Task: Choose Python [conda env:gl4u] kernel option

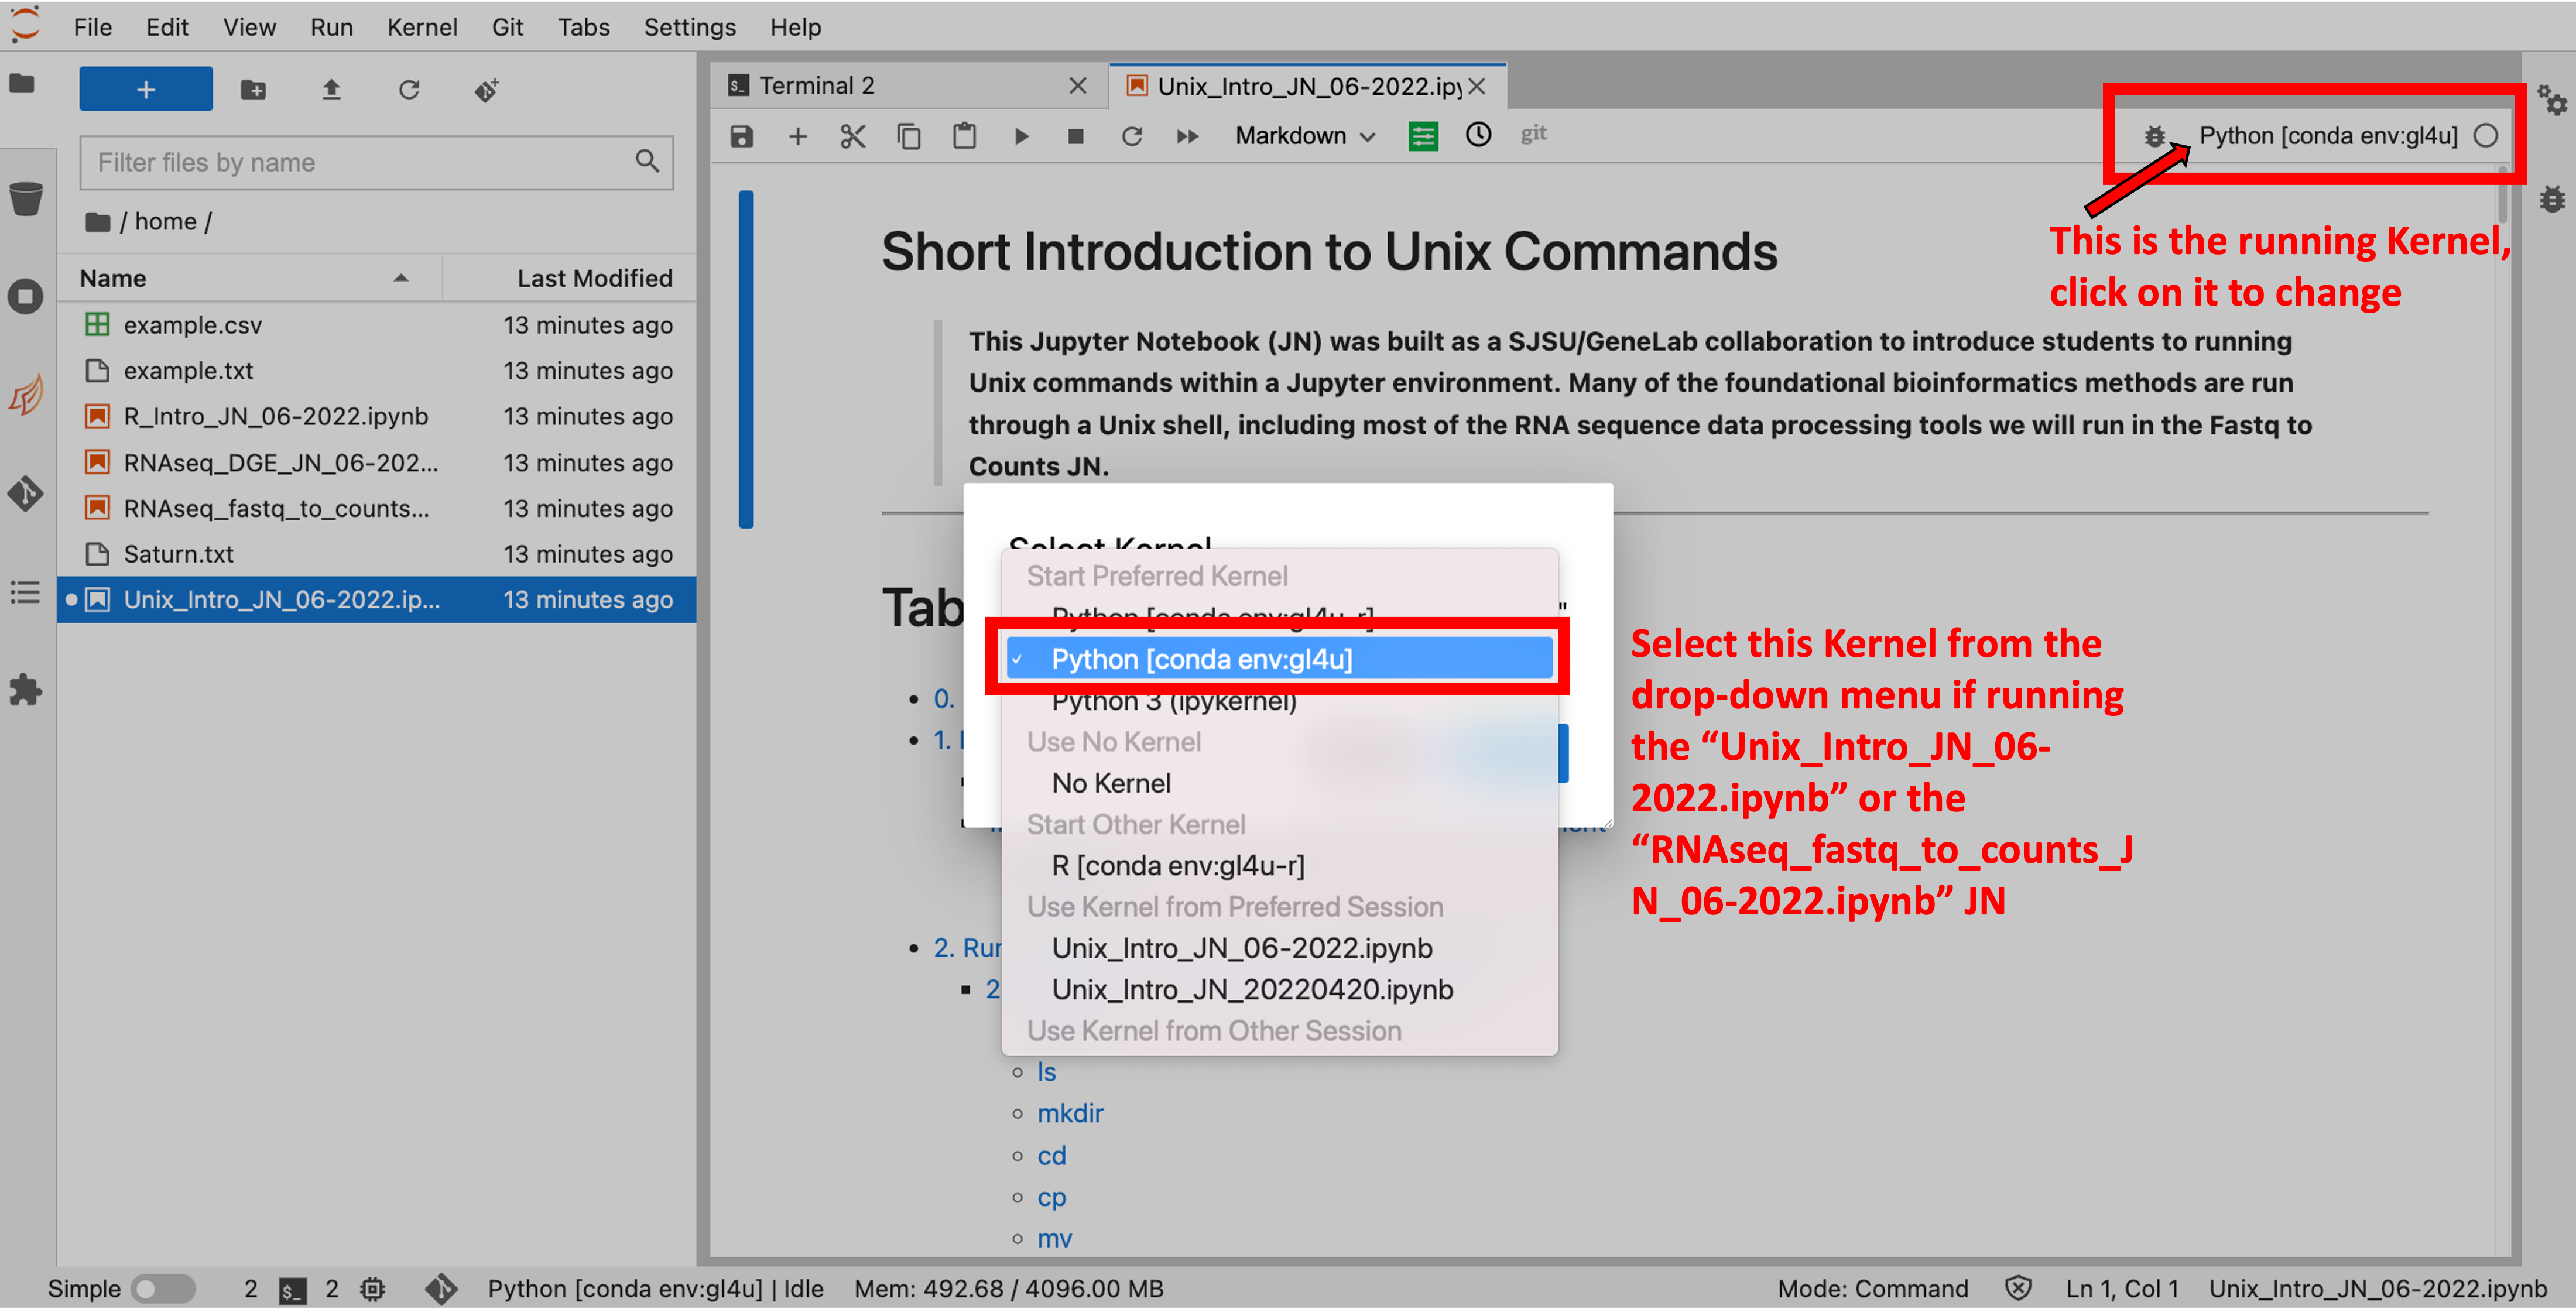Action: [x=1279, y=659]
